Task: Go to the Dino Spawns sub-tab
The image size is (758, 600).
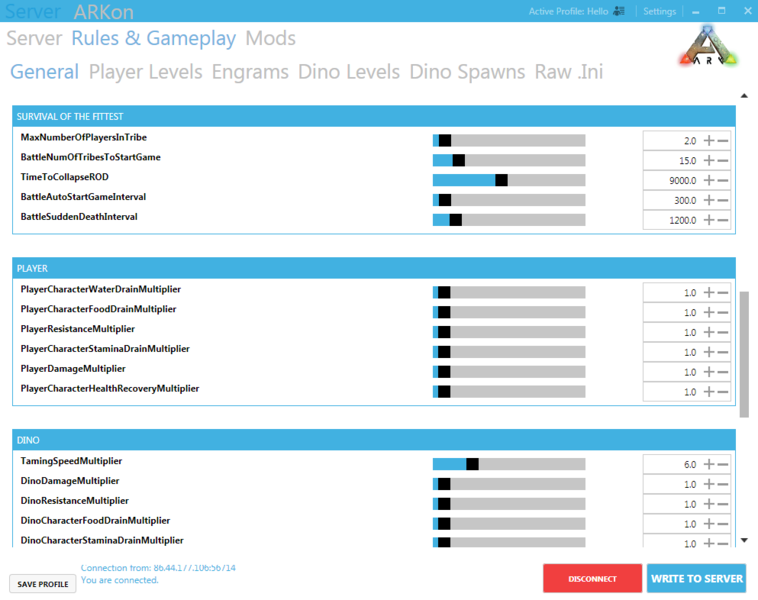Action: [x=467, y=72]
